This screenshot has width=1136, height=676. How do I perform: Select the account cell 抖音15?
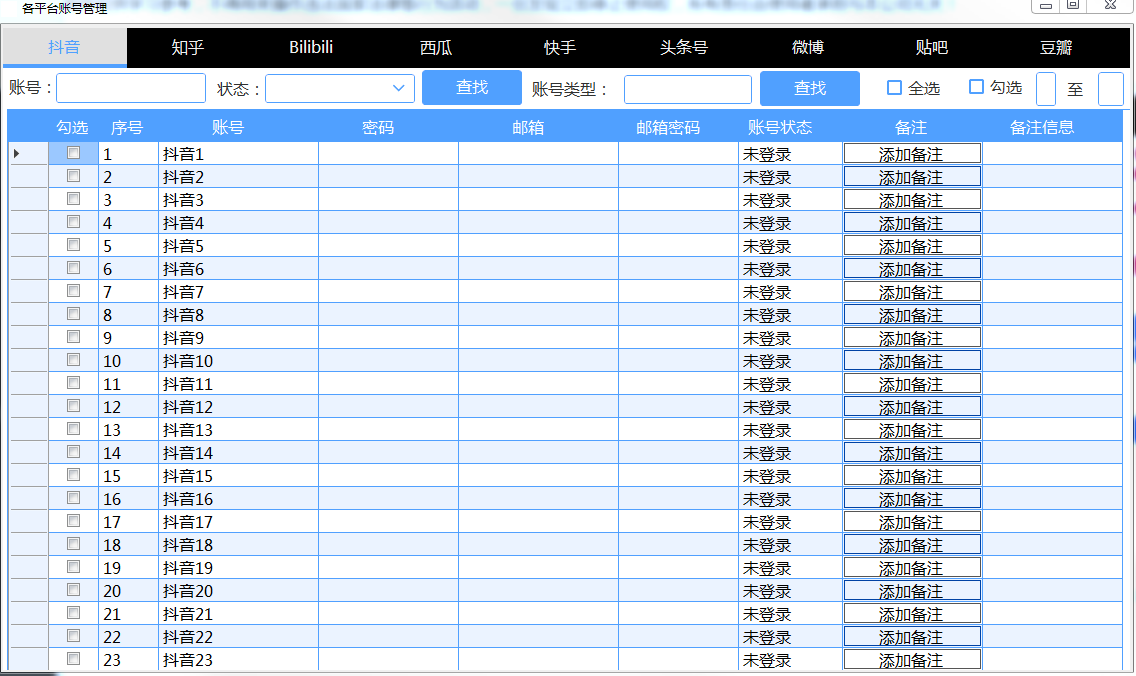238,475
